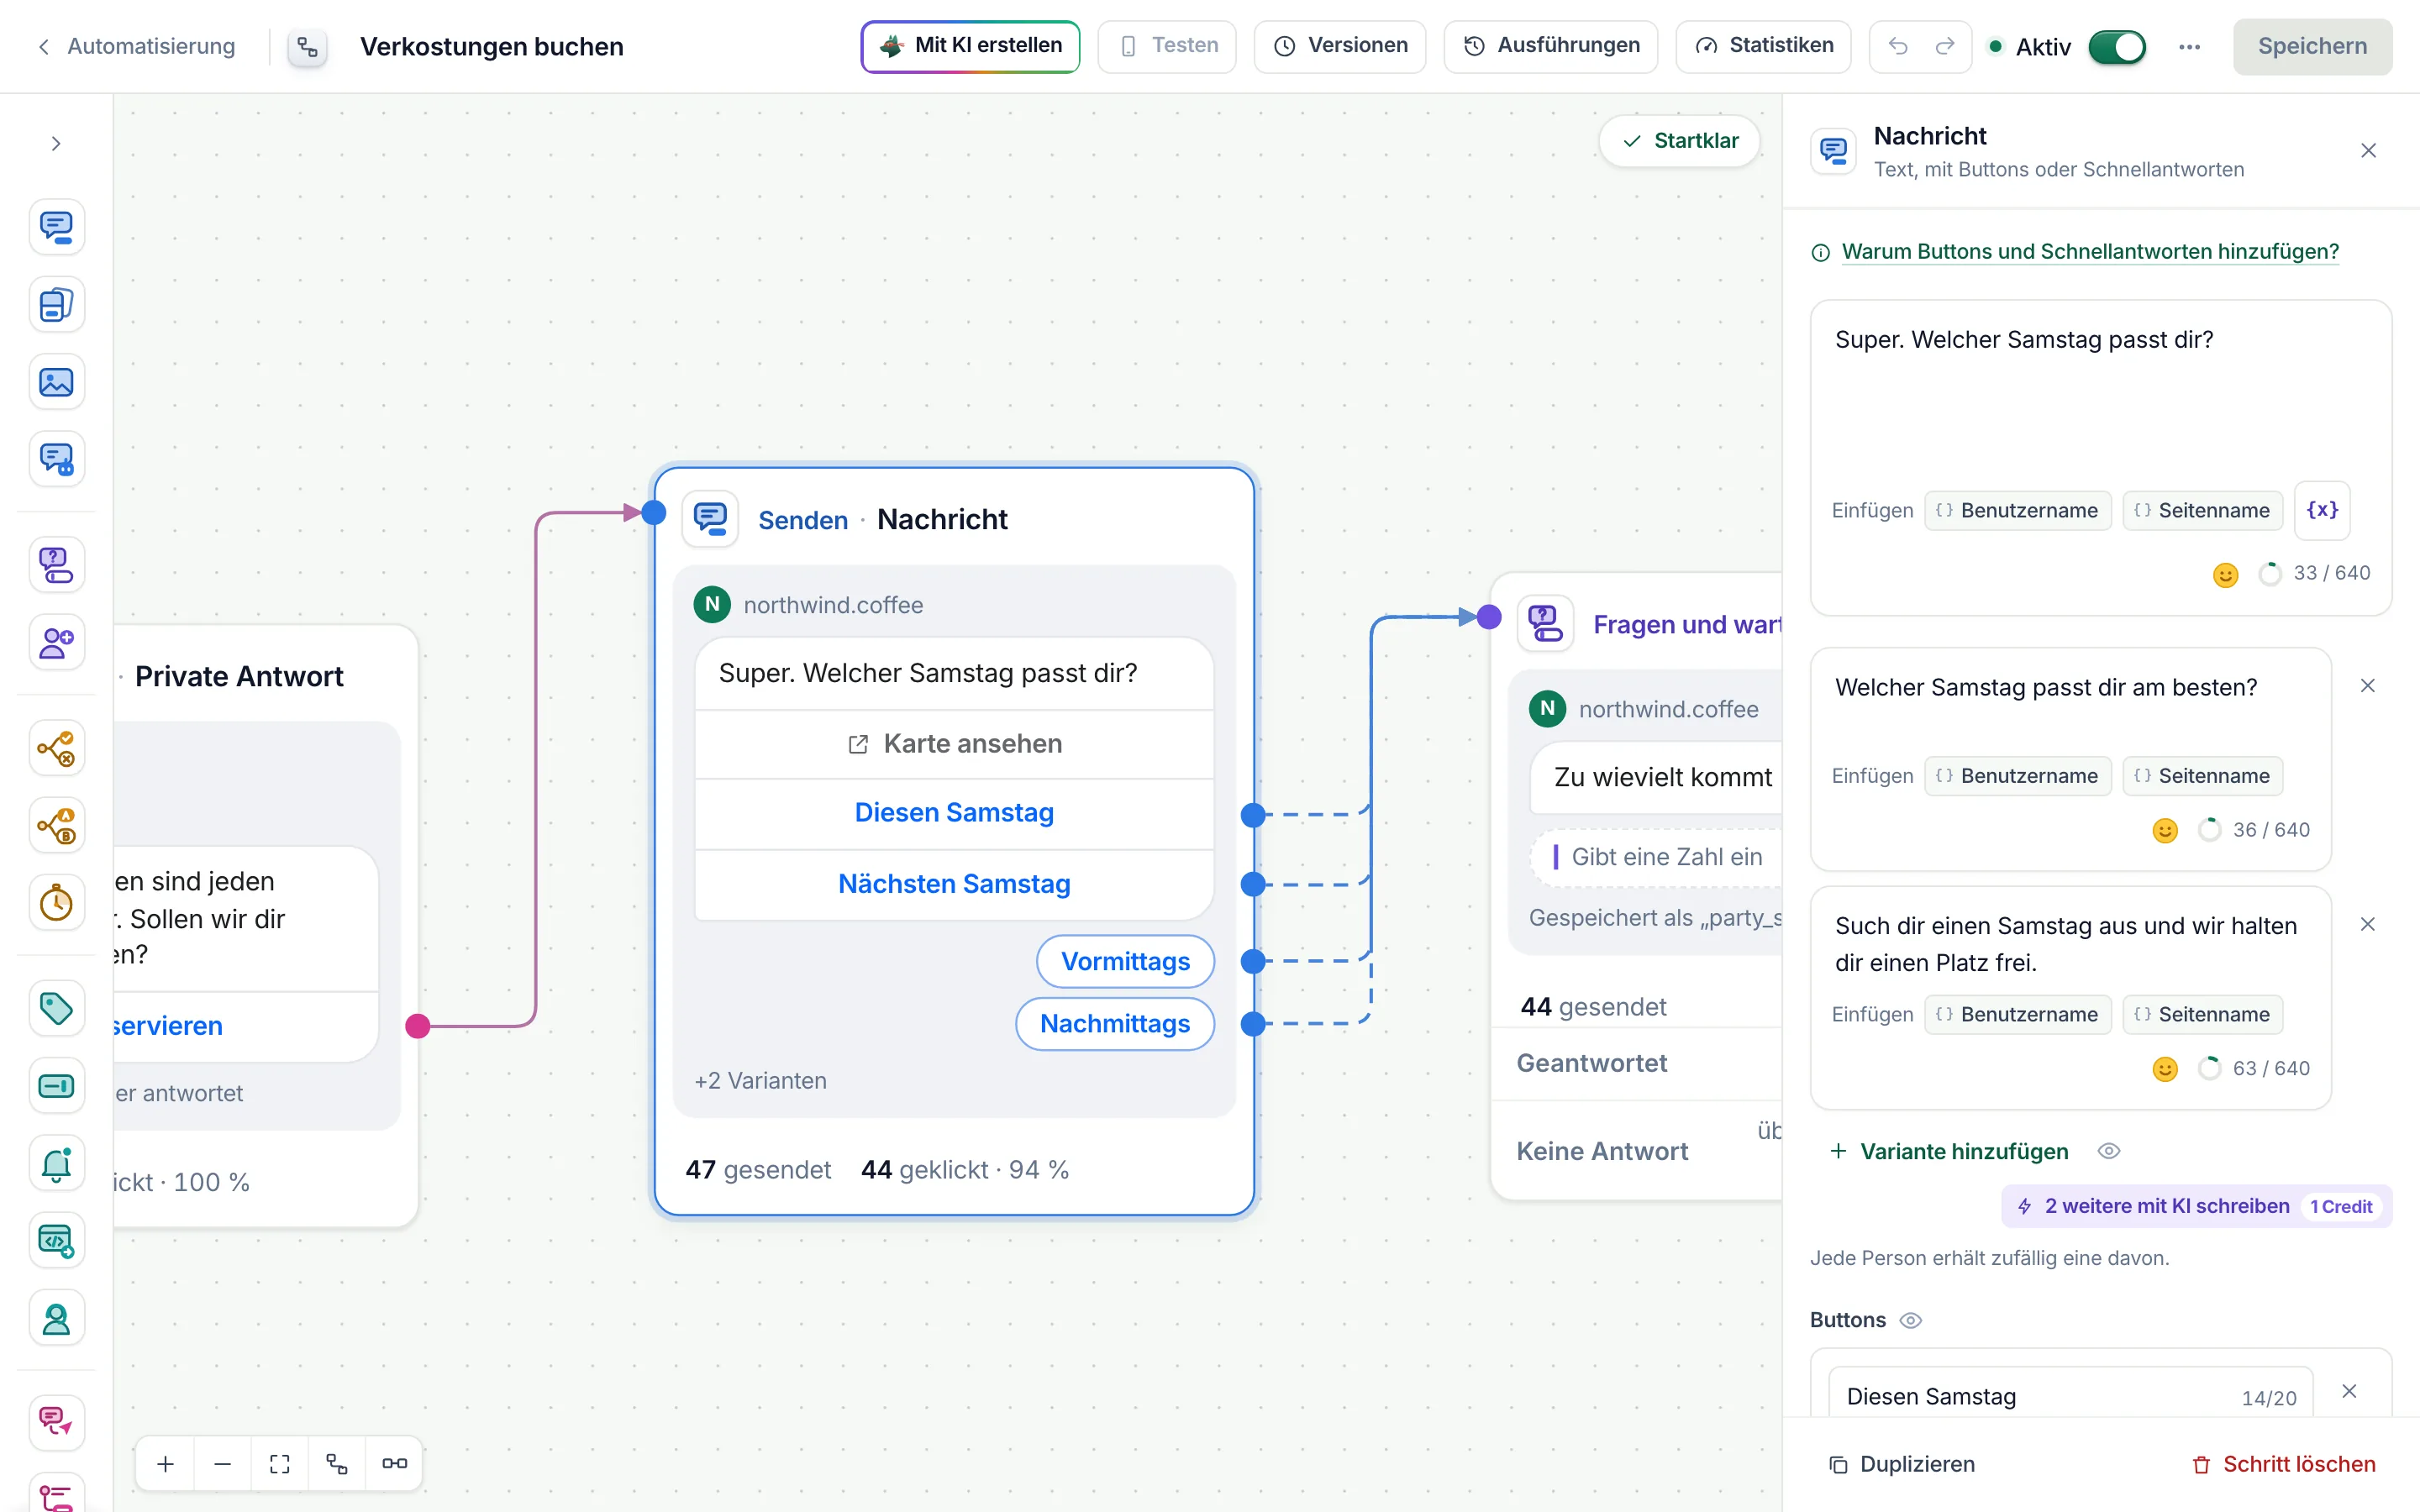Add the Ask and wait step icon
Viewport: 2420px width, 1512px height.
(56, 565)
